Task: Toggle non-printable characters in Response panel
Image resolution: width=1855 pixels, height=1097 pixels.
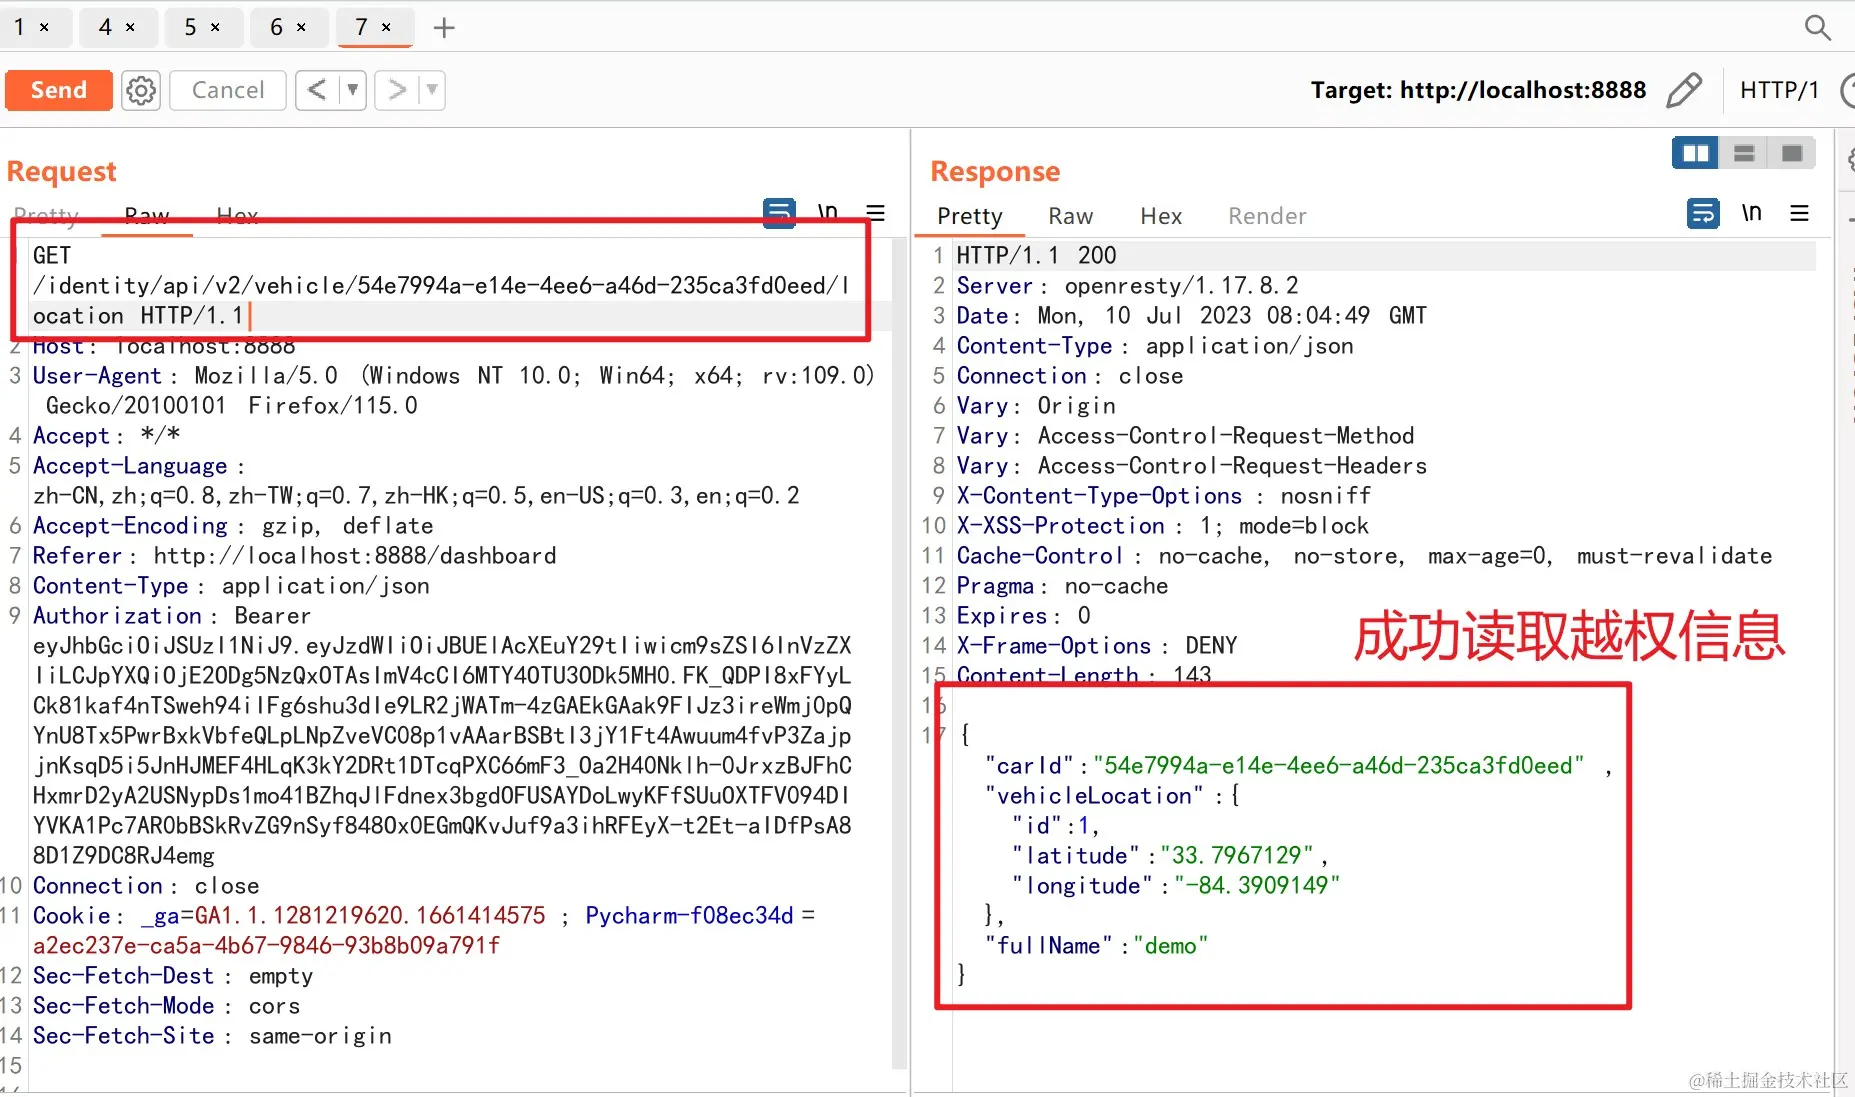Action: pyautogui.click(x=1751, y=213)
